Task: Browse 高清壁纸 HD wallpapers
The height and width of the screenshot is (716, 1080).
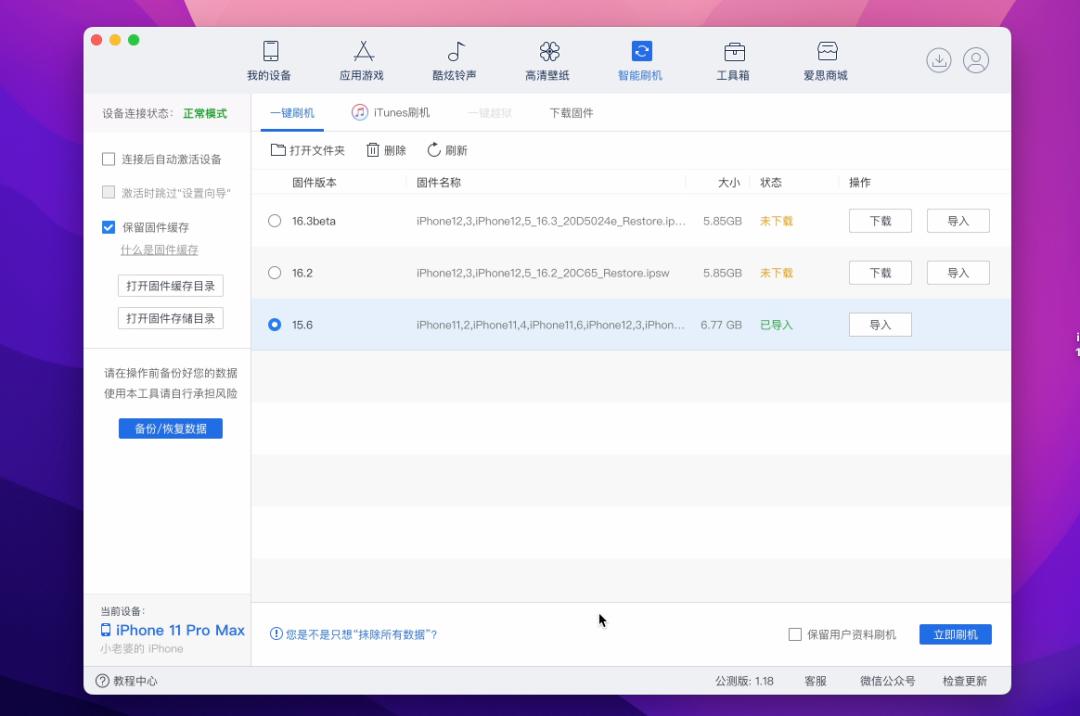Action: click(x=548, y=60)
